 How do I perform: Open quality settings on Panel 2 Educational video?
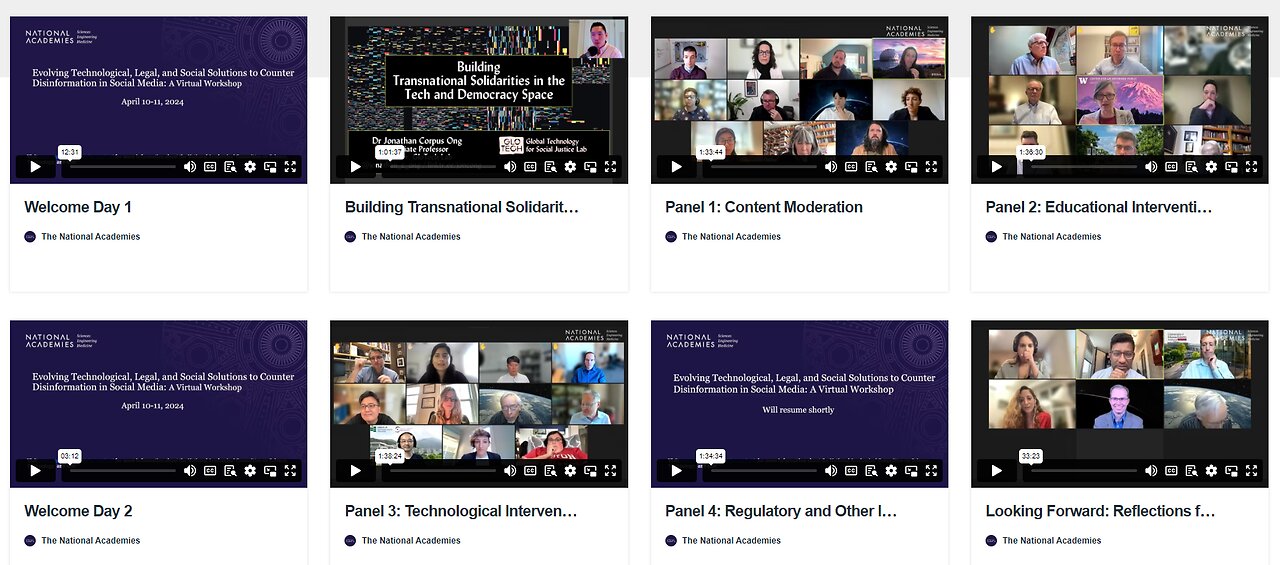click(x=1211, y=167)
